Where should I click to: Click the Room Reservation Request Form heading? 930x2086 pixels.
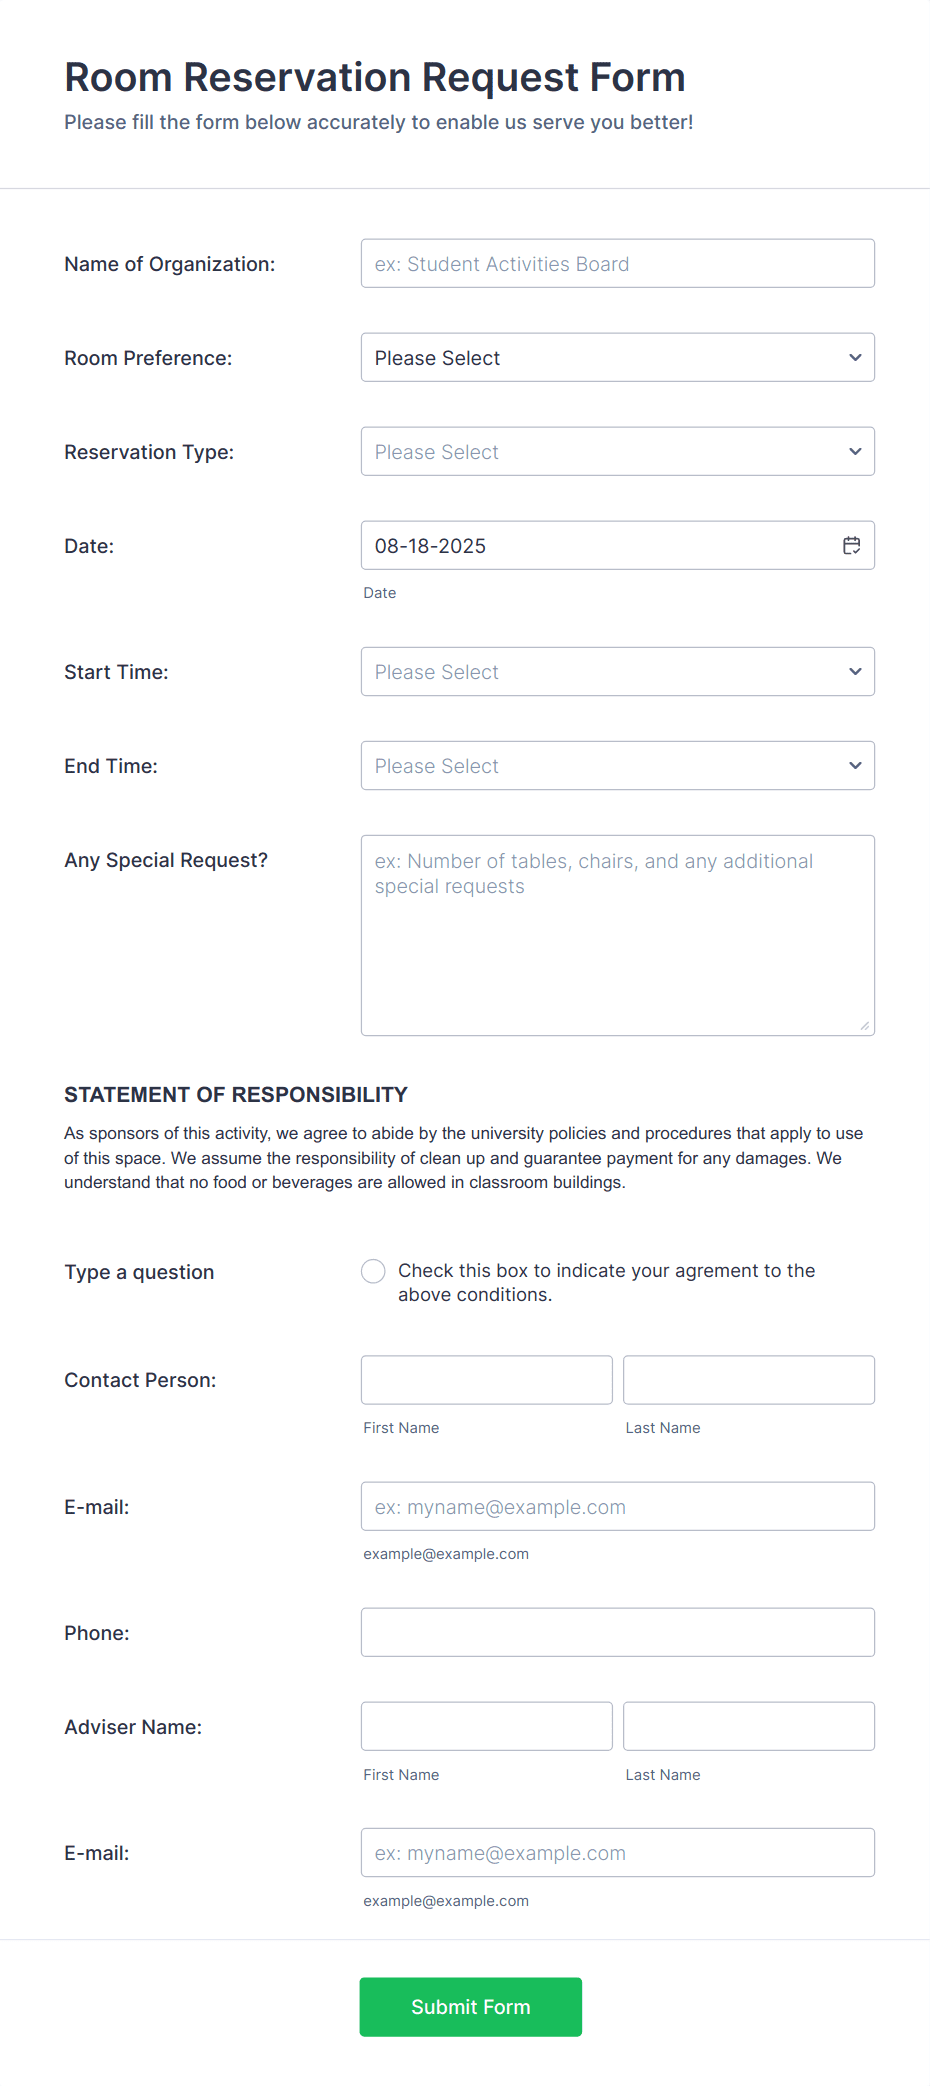point(374,77)
